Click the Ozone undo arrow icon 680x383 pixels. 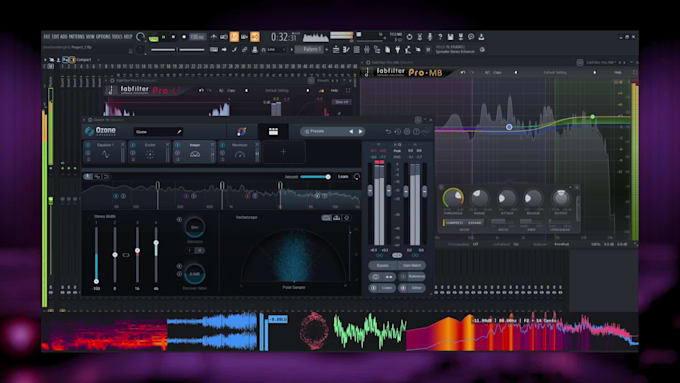(388, 131)
